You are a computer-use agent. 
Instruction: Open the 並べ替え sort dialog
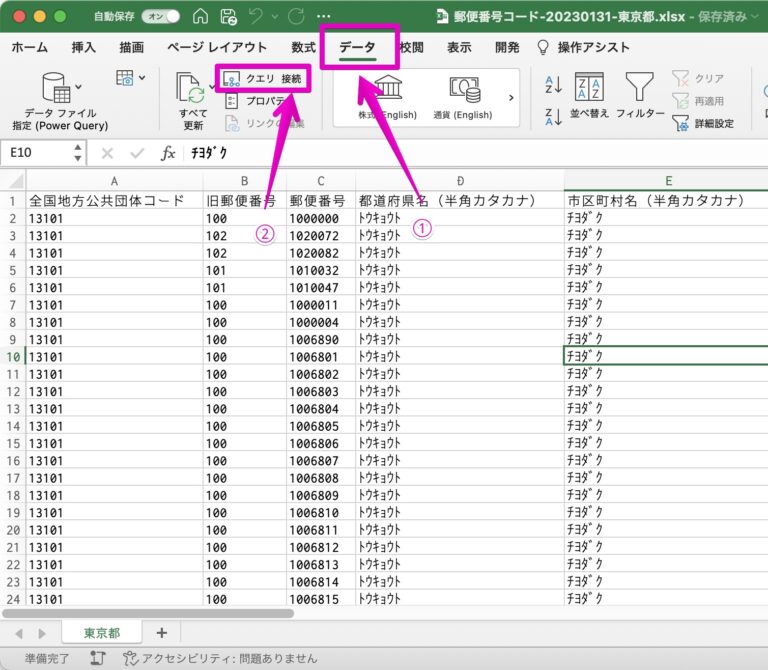[589, 97]
